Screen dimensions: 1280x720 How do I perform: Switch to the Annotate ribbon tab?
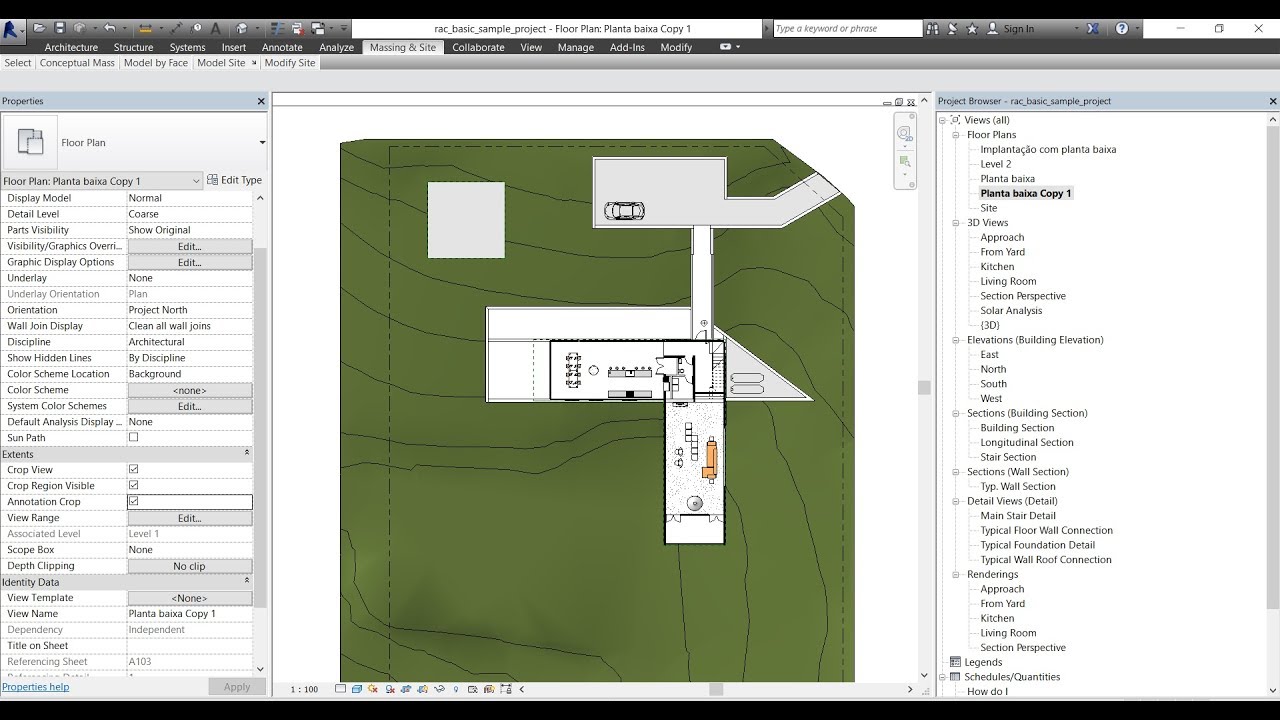tap(282, 47)
